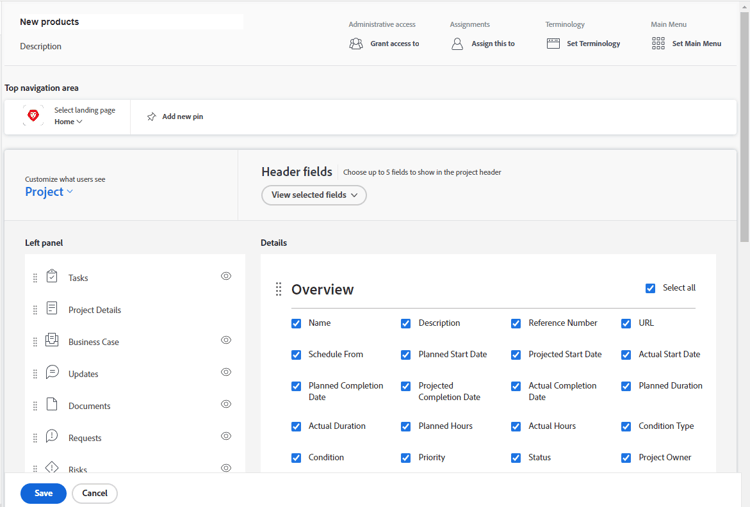Click the Set Terminology icon
Screen dimensions: 750x507
click(553, 44)
